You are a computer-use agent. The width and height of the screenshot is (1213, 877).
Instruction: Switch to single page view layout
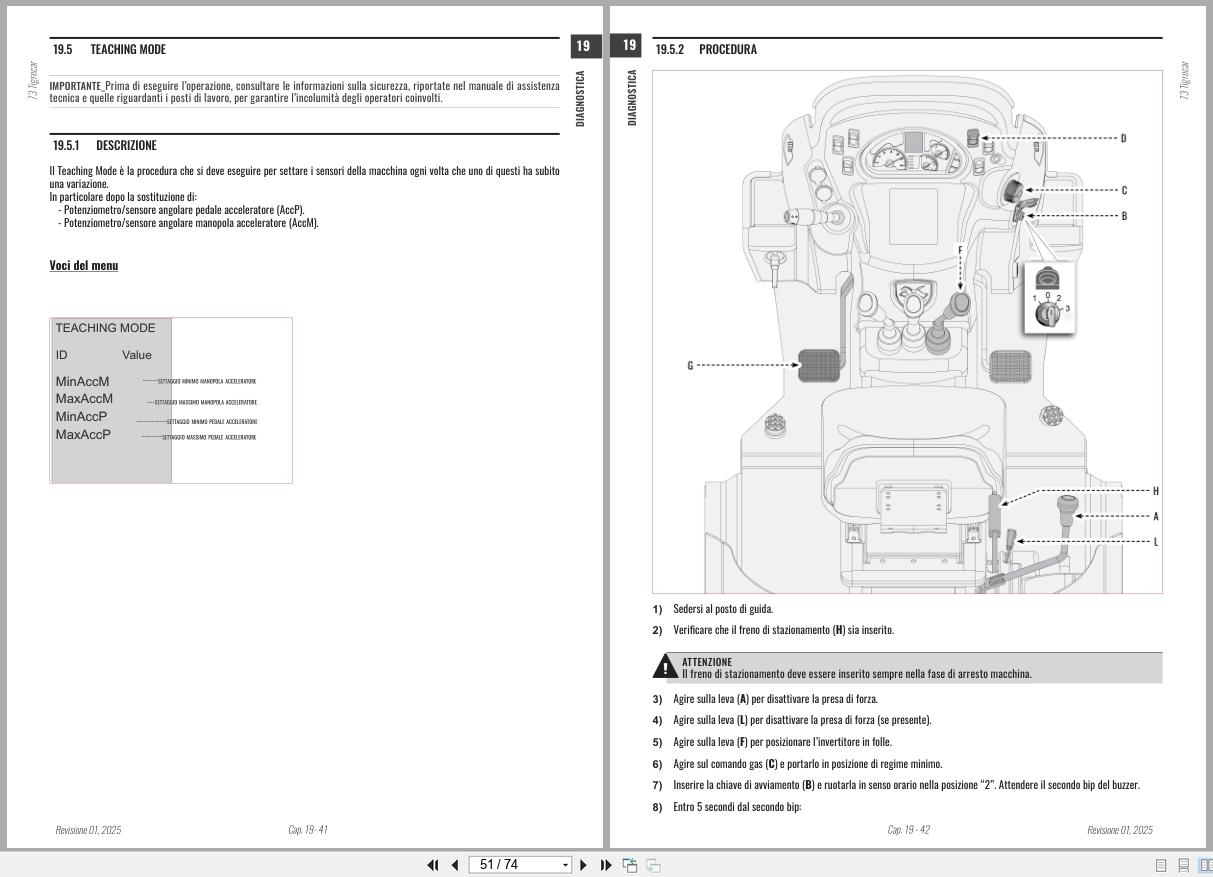(1161, 865)
